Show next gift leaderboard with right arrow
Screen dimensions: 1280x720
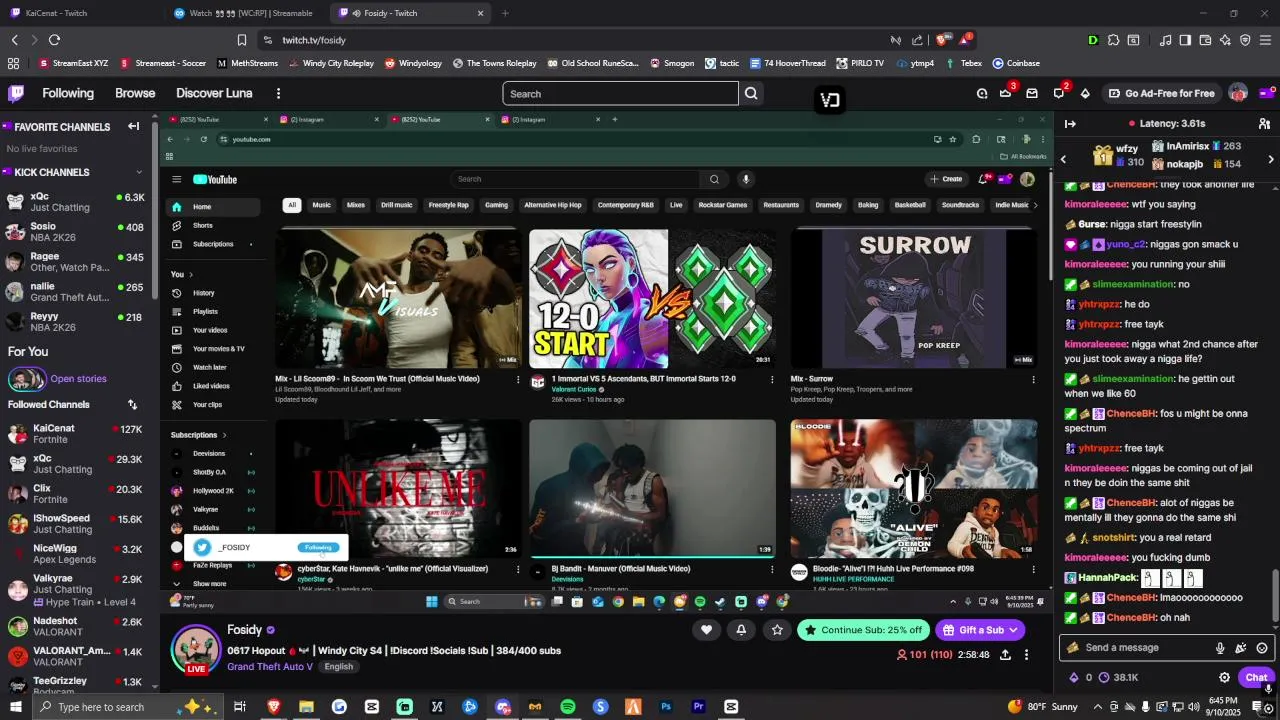[1271, 160]
